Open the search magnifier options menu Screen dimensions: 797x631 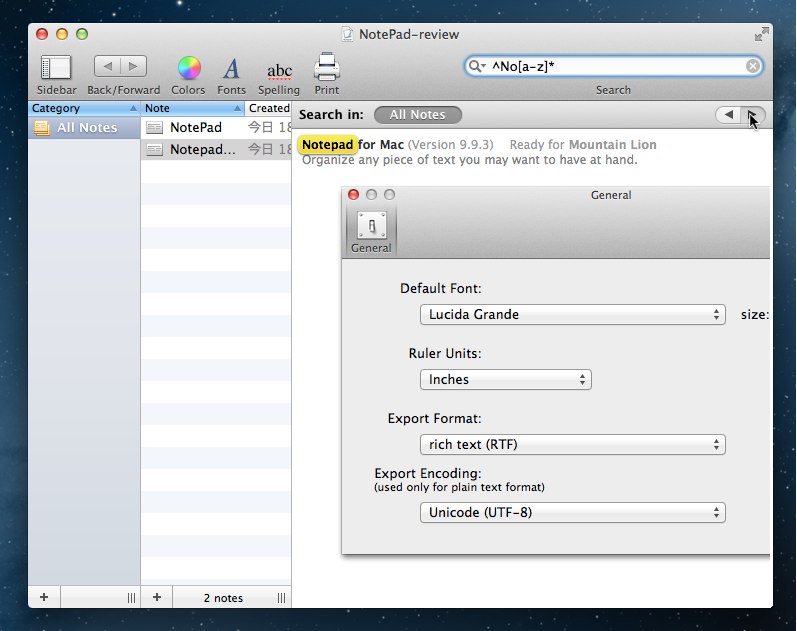(x=477, y=66)
